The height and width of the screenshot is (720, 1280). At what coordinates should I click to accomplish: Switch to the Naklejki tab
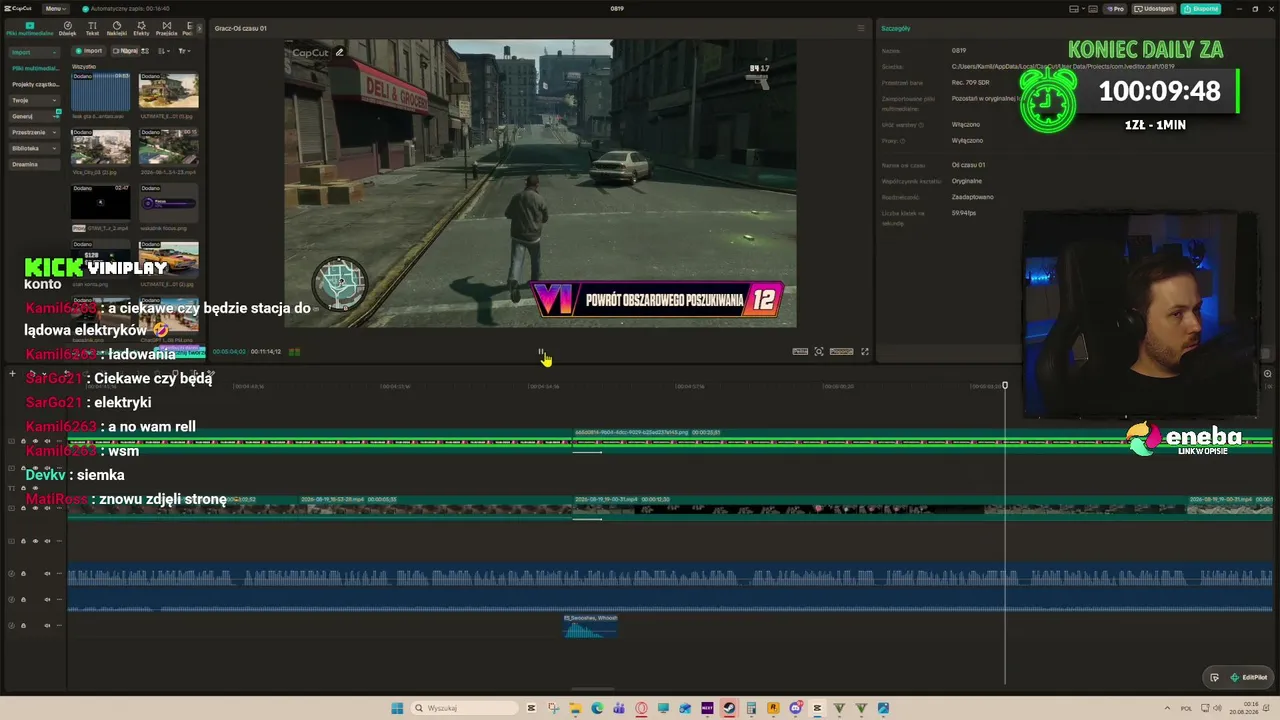(116, 29)
